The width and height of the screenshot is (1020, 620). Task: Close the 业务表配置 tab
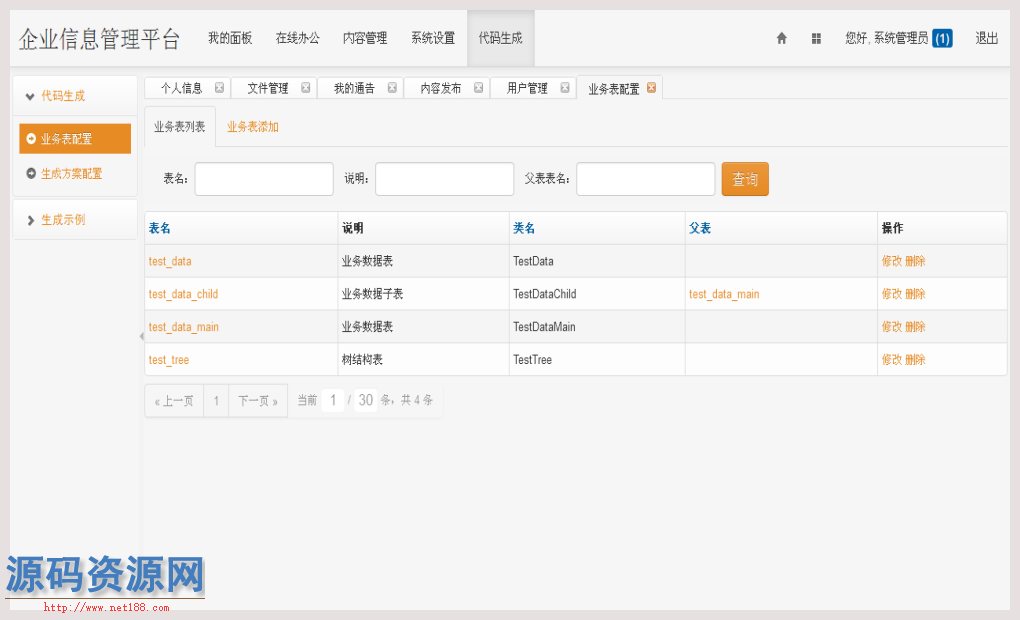tap(651, 88)
